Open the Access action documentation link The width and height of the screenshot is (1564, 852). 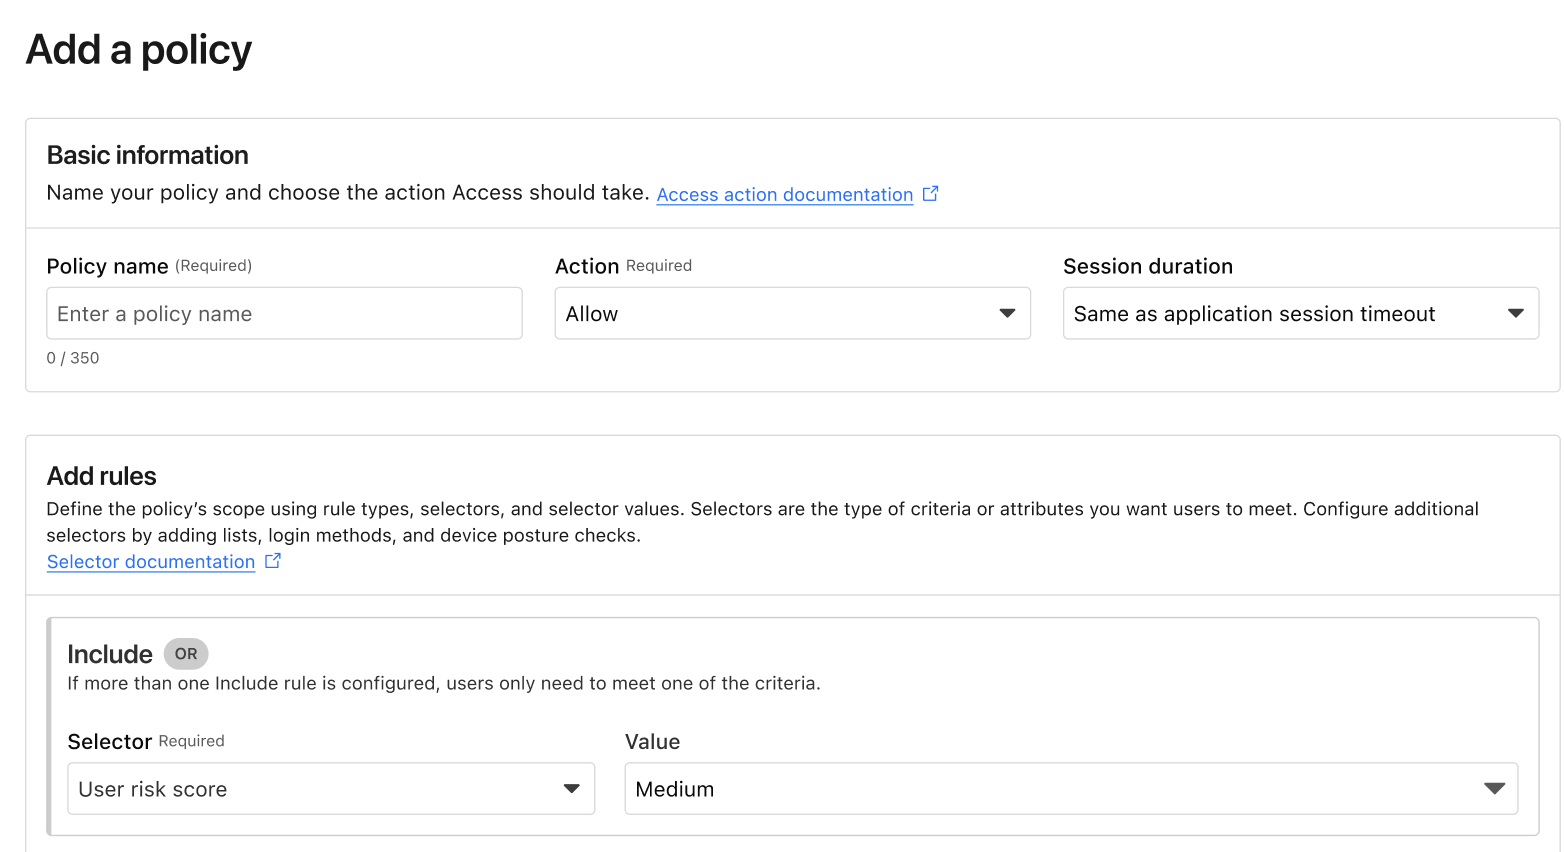[x=784, y=195]
